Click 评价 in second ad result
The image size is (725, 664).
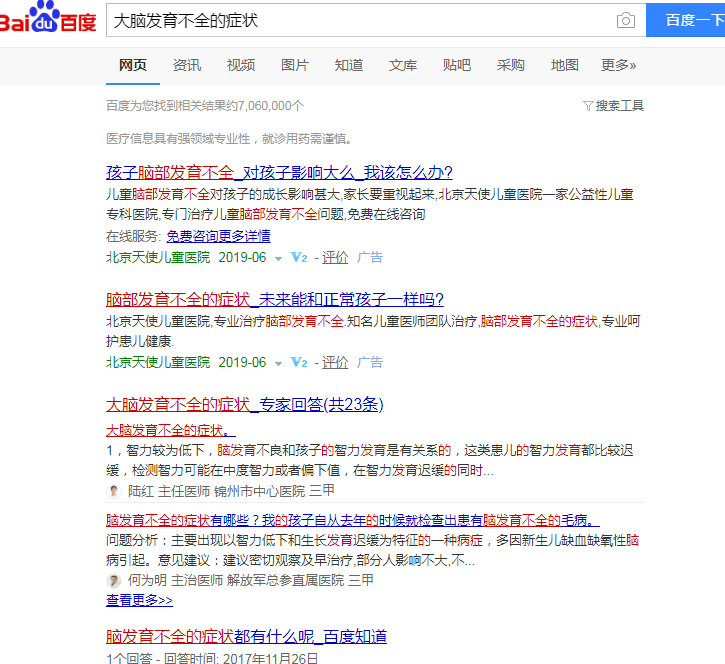(x=335, y=362)
